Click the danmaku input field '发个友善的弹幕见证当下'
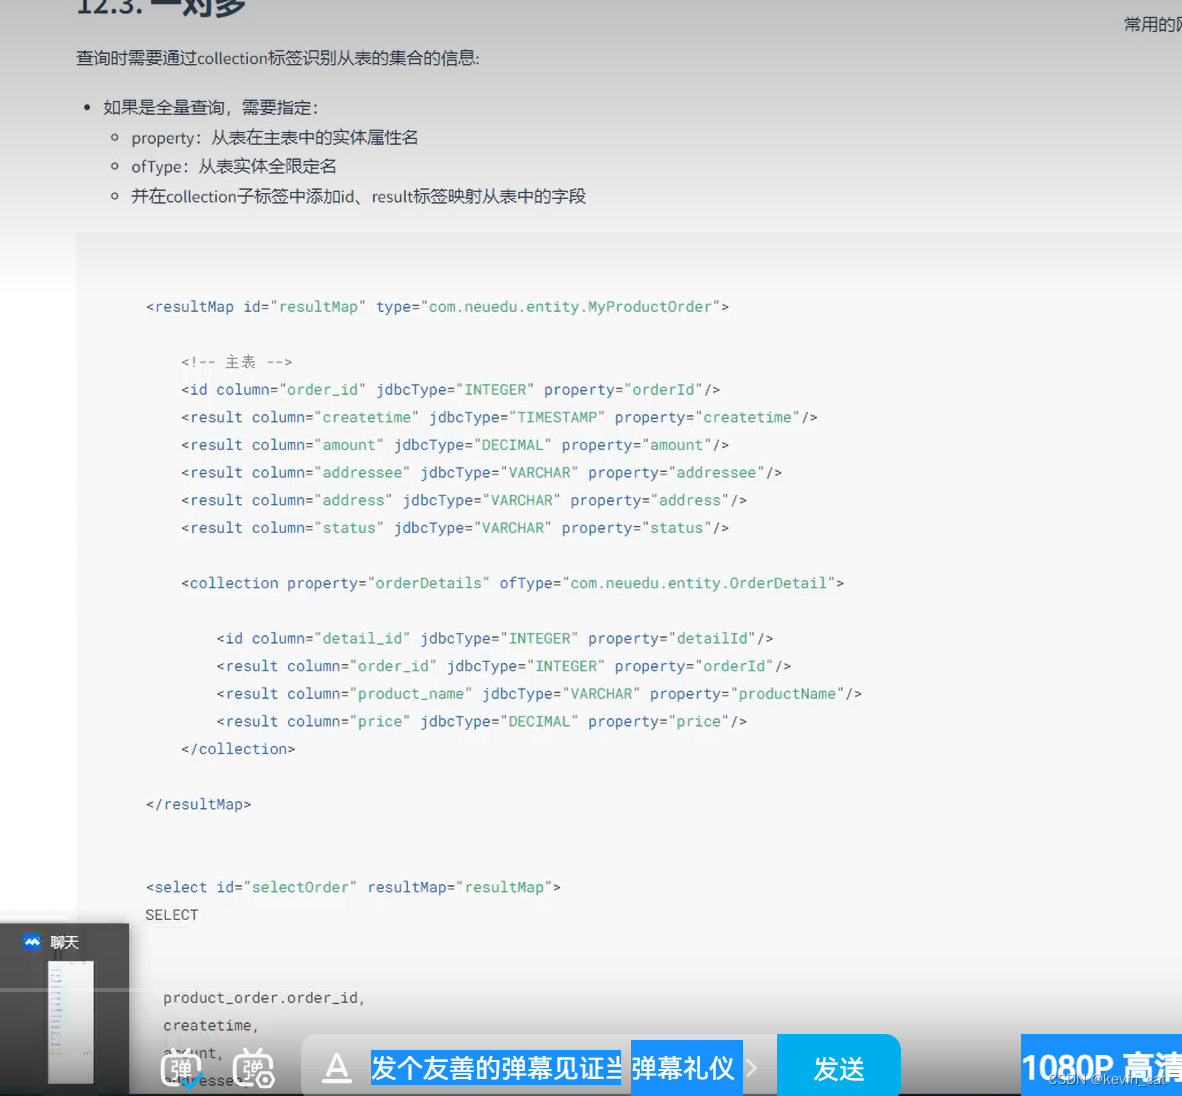Screen dimensions: 1182x1096 click(496, 1068)
